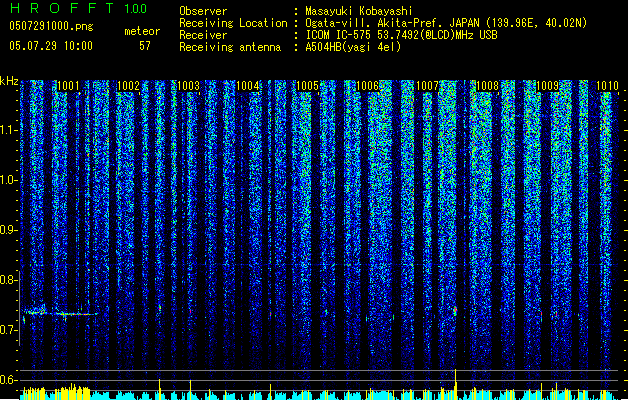Click time marker 1001

coord(68,85)
